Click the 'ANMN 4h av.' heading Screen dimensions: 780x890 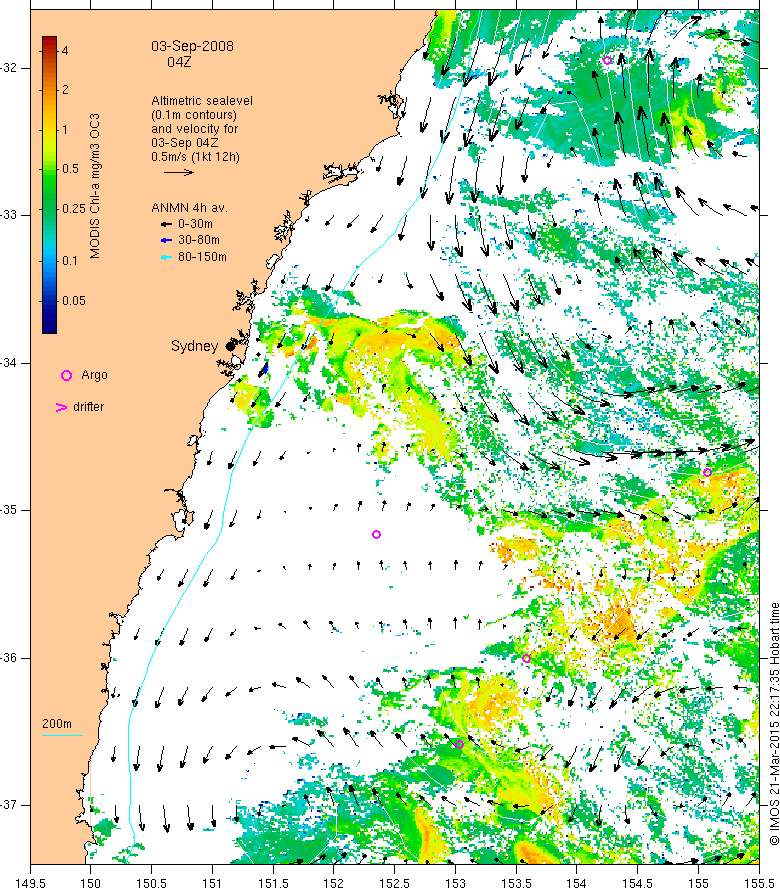tap(190, 208)
